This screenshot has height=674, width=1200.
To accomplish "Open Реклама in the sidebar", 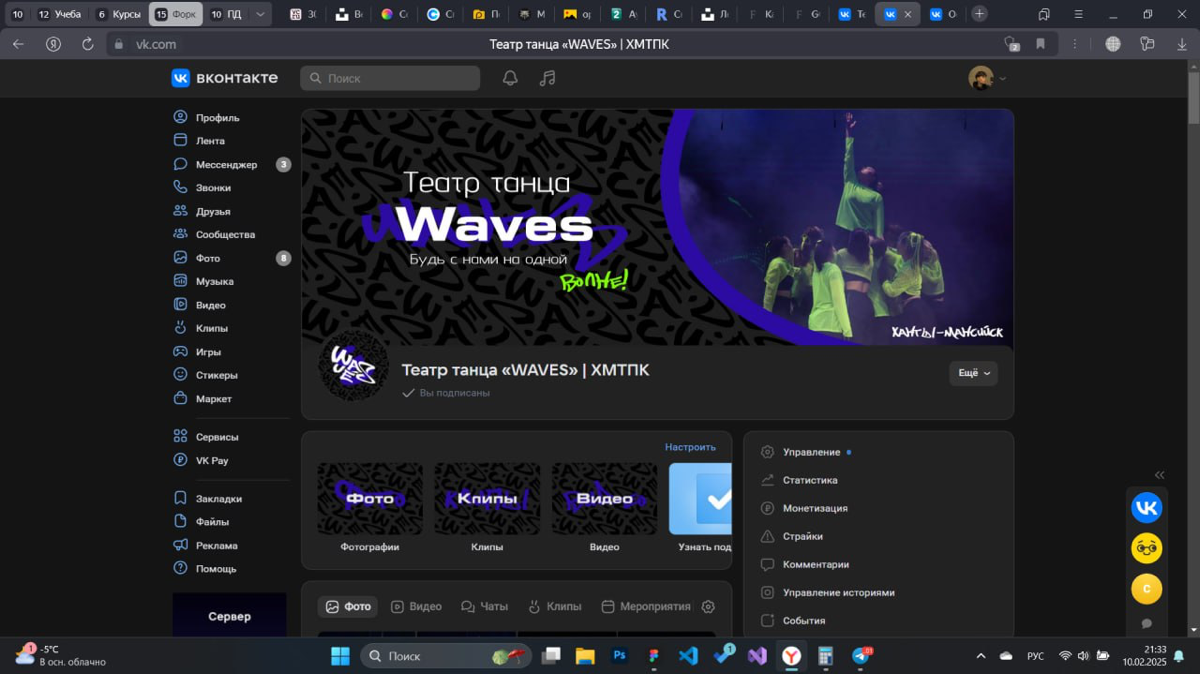I will [x=205, y=546].
